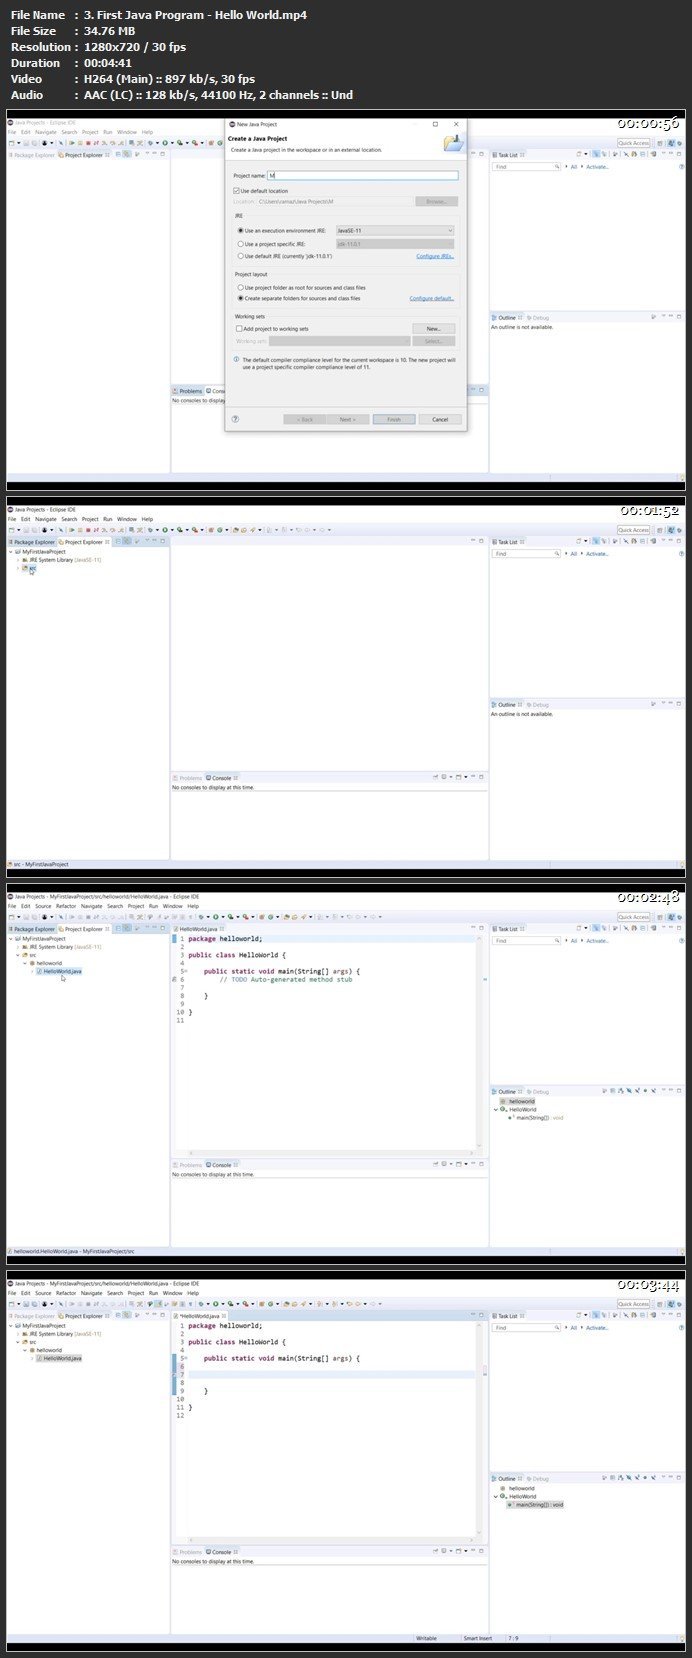This screenshot has width=692, height=1658.
Task: Open the Window menu in the 00:03:44 frame
Action: click(173, 1293)
